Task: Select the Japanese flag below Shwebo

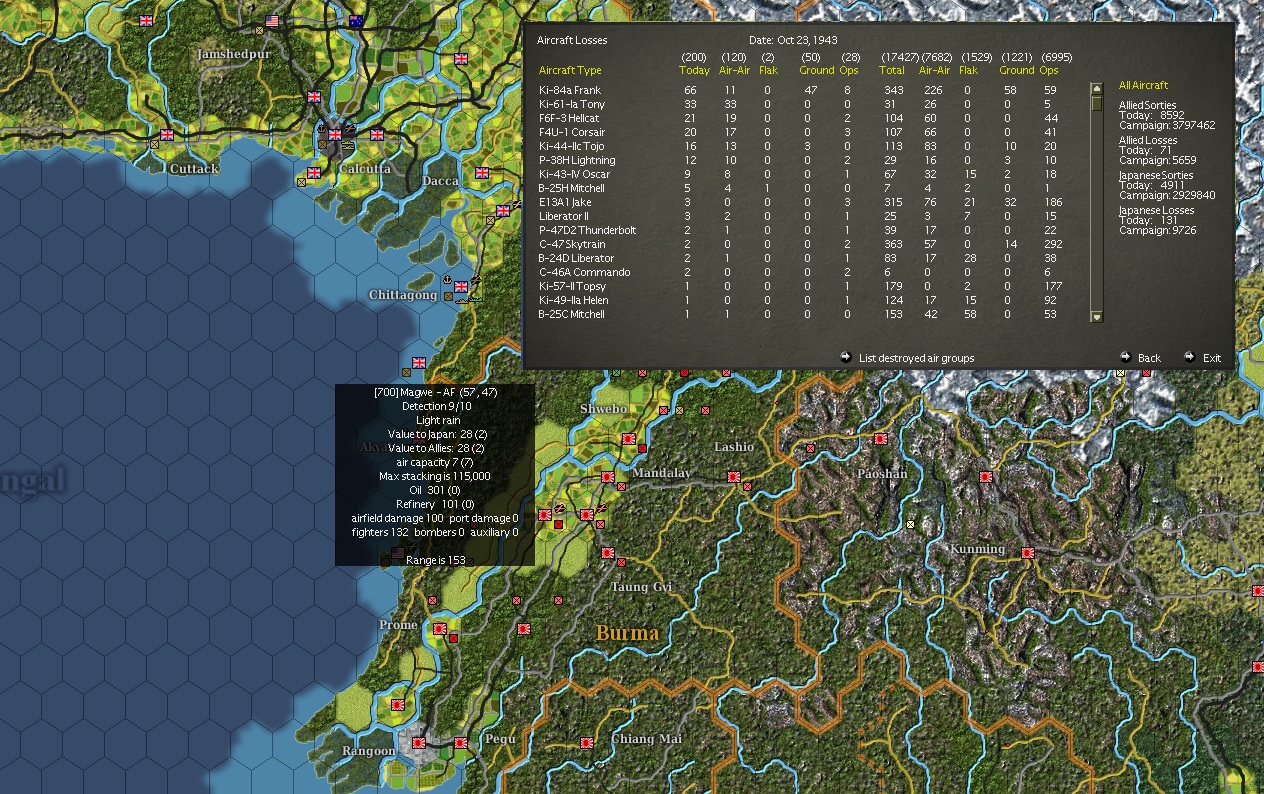Action: (x=629, y=439)
